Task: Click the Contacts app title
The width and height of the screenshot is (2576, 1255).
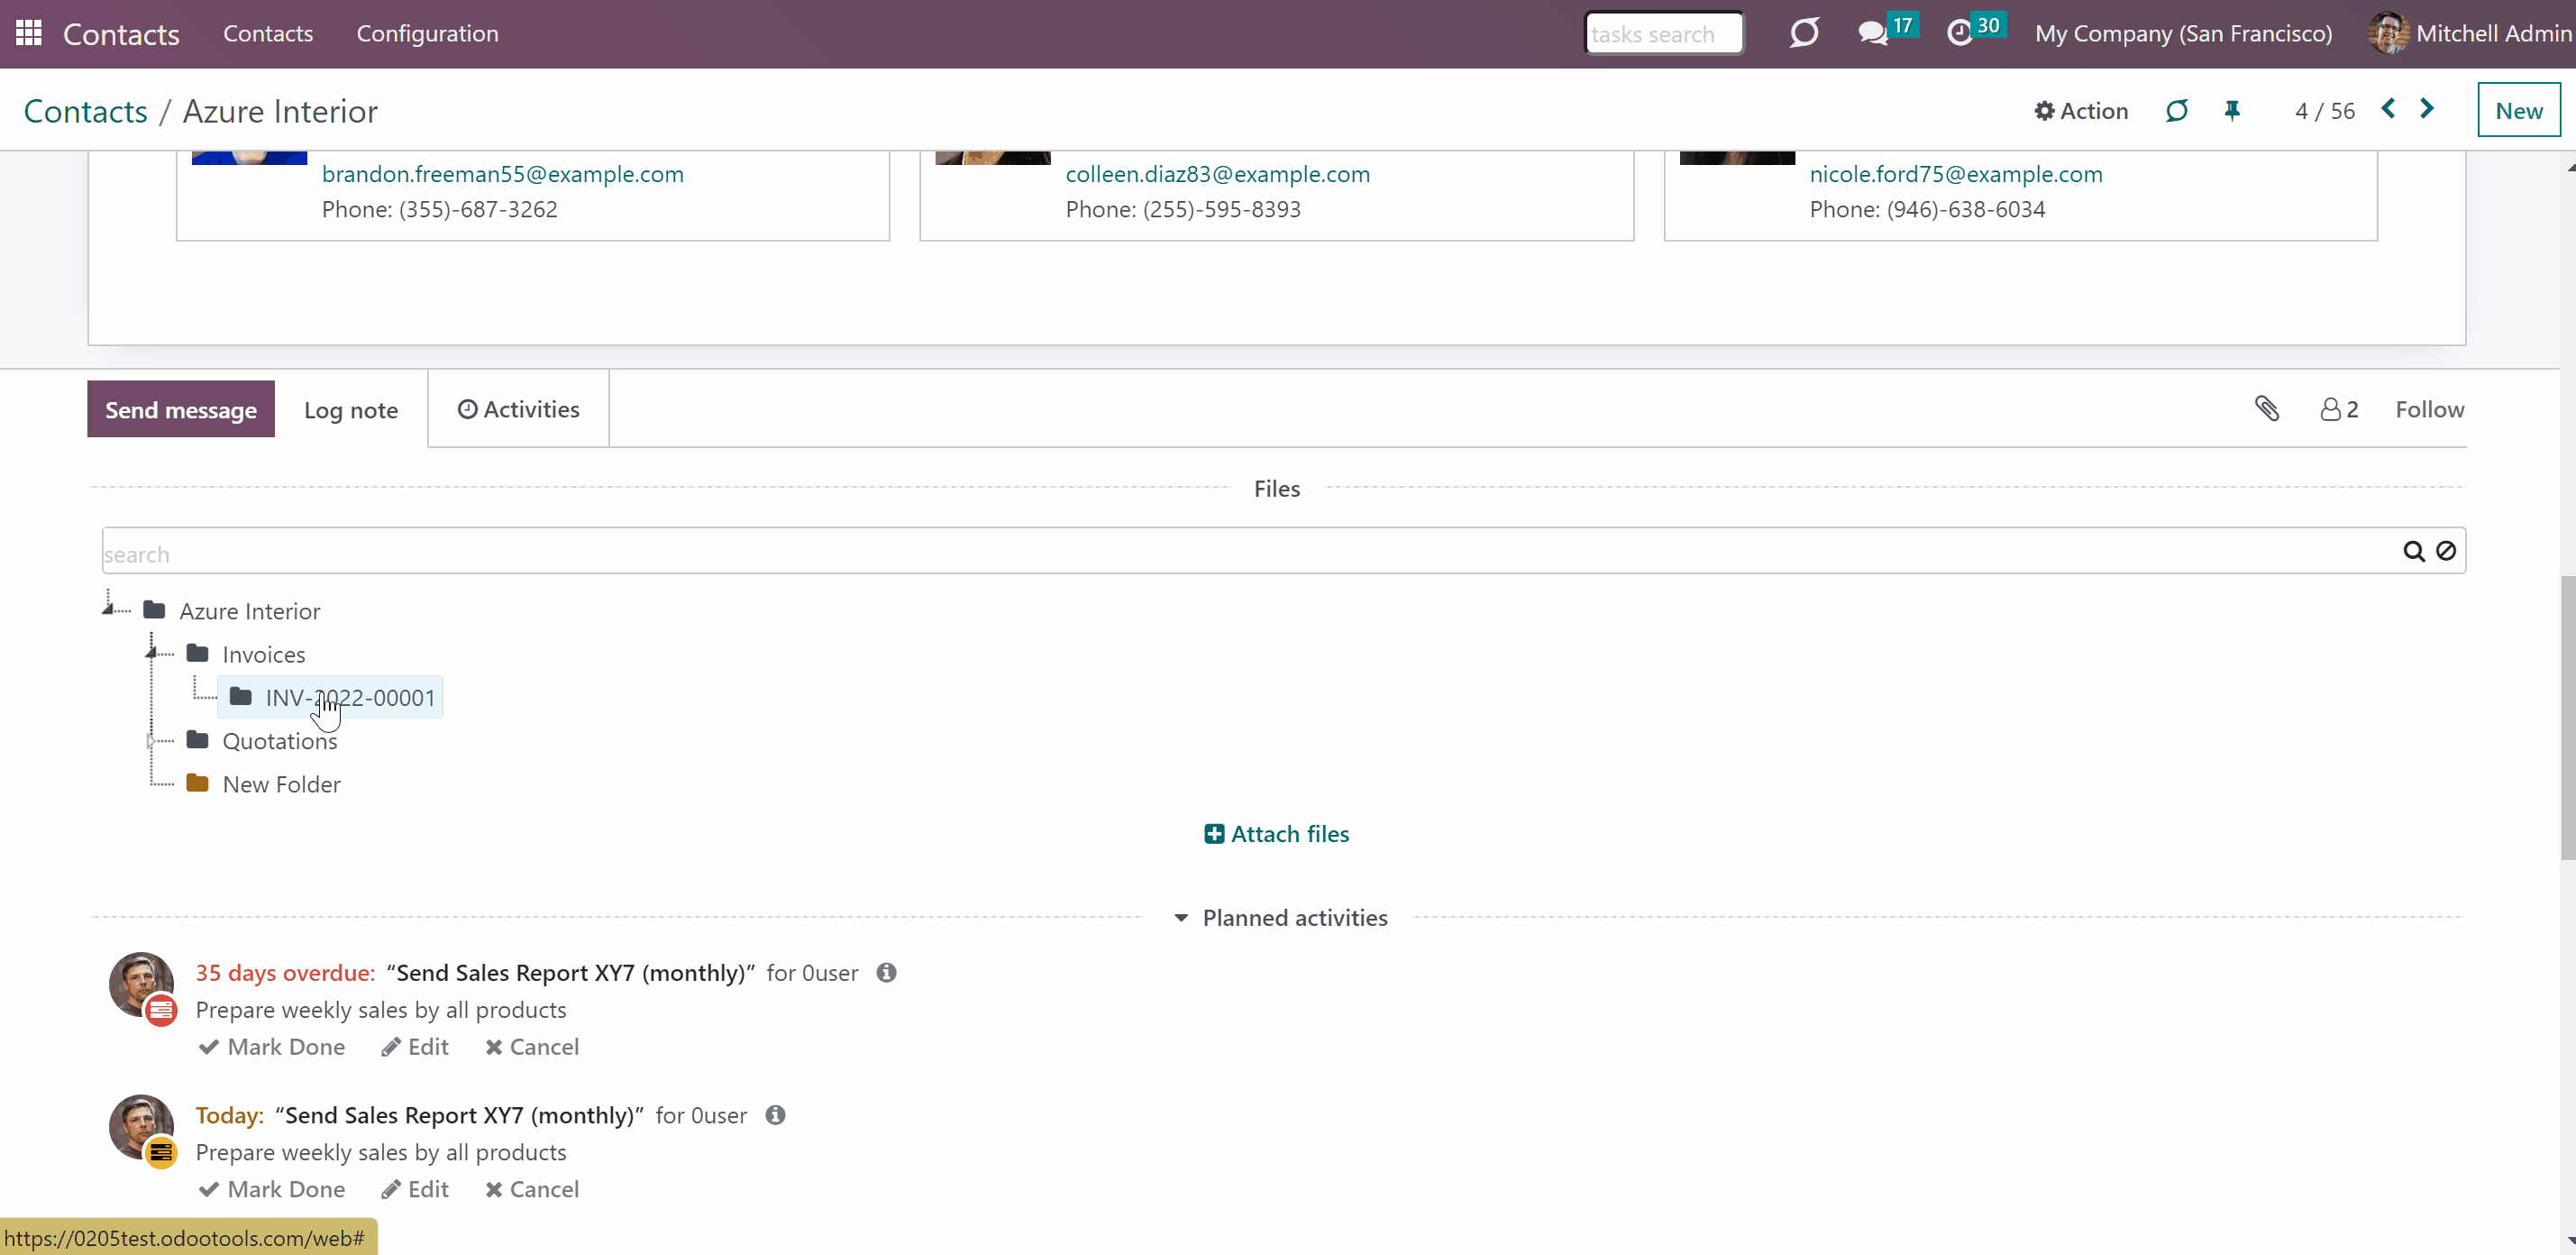Action: click(121, 34)
